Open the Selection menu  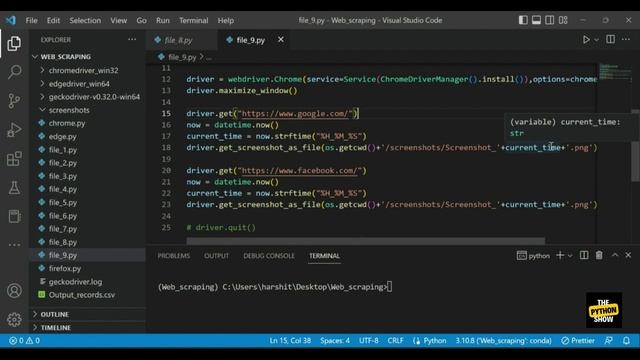[x=85, y=20]
